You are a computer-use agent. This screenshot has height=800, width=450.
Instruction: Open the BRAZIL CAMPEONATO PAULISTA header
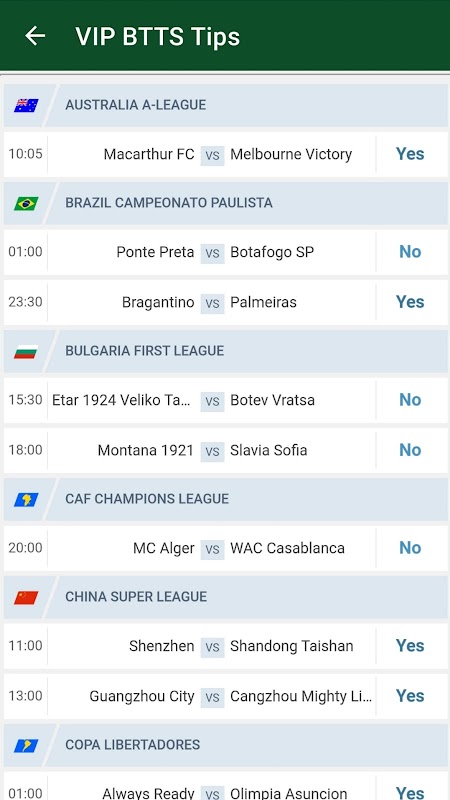(x=226, y=203)
